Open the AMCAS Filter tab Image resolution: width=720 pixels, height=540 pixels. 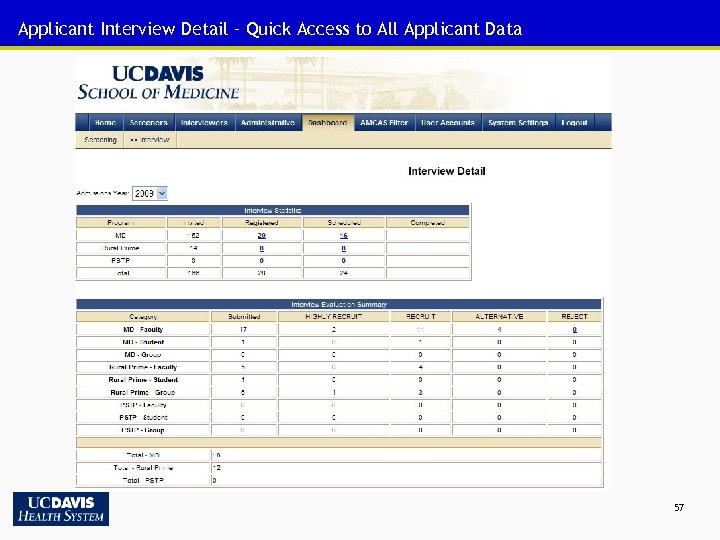(x=384, y=123)
